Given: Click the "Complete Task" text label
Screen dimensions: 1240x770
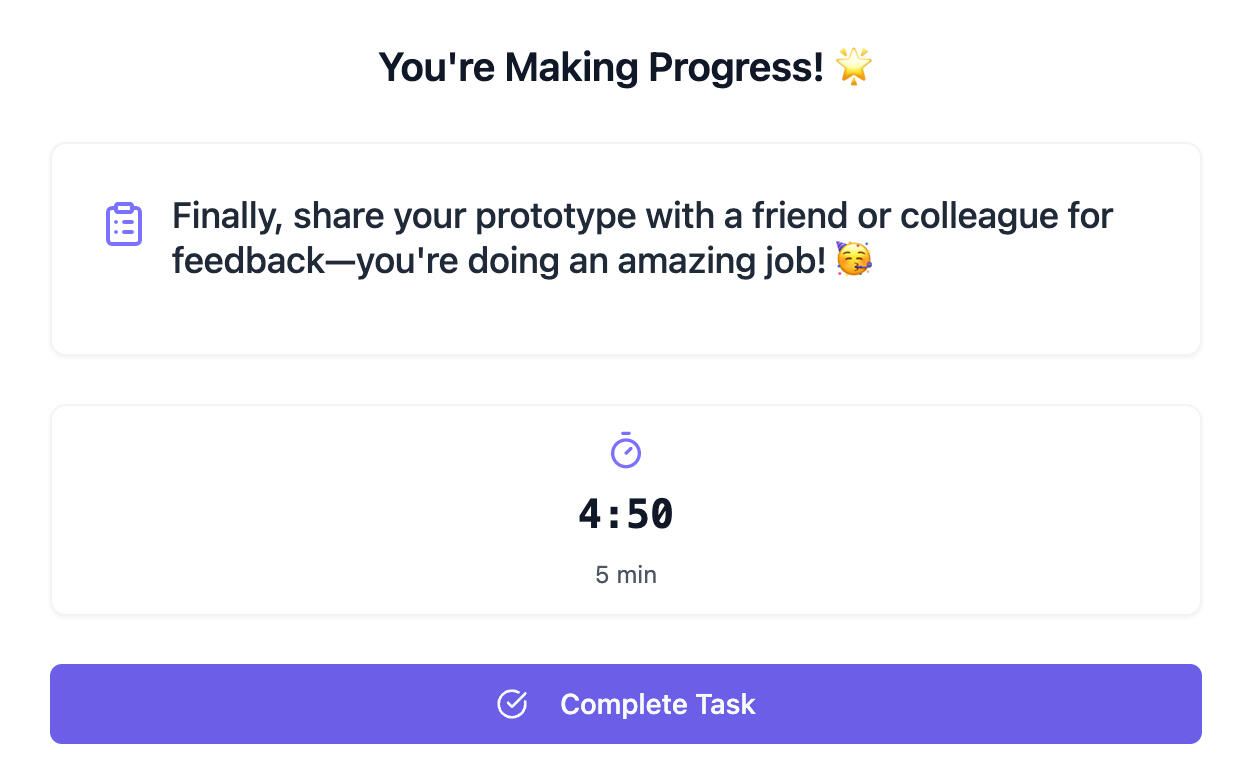Looking at the screenshot, I should pyautogui.click(x=657, y=704).
